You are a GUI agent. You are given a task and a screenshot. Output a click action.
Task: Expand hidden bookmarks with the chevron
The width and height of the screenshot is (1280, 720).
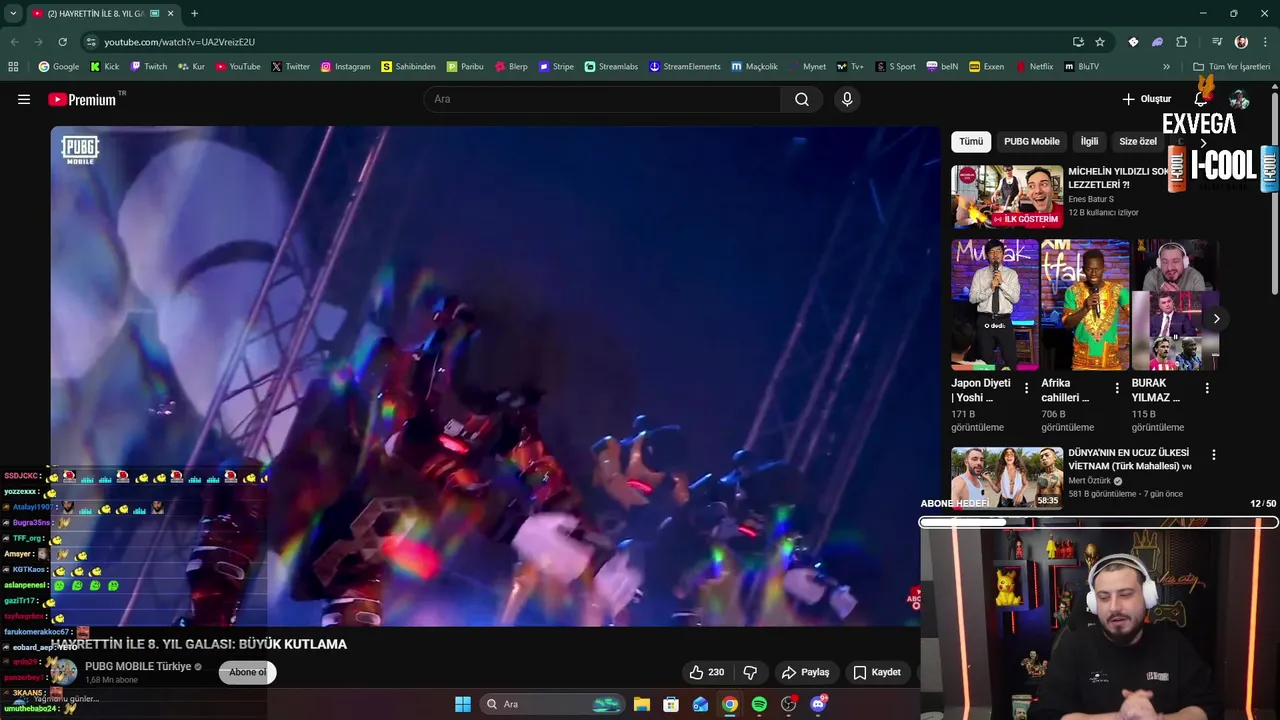pyautogui.click(x=1166, y=67)
